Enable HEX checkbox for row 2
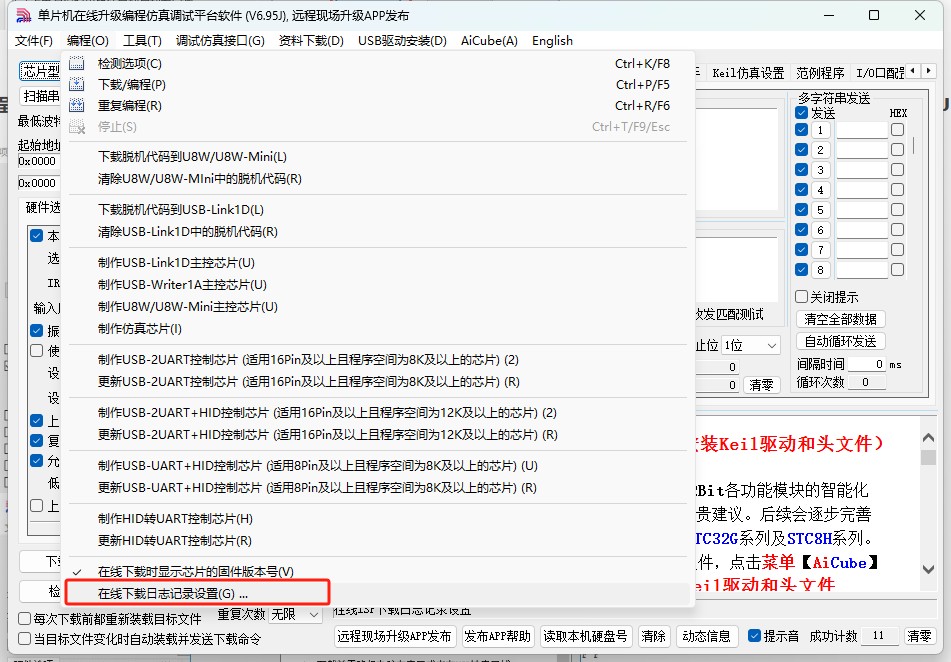The height and width of the screenshot is (662, 951). (x=898, y=150)
